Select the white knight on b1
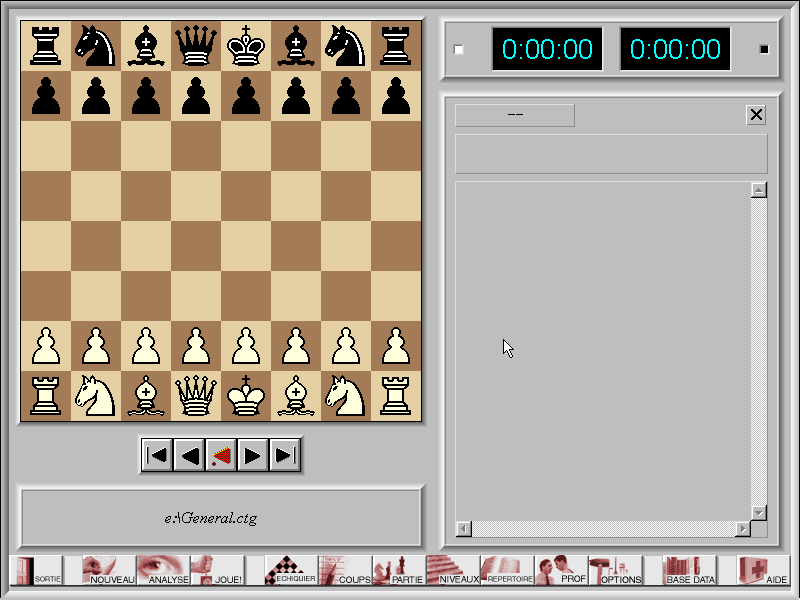 coord(96,396)
